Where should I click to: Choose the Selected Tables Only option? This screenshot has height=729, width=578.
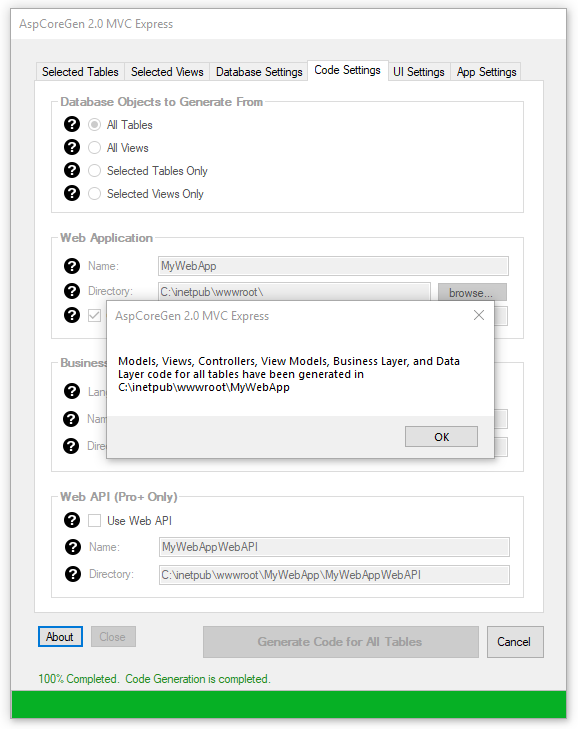point(94,171)
